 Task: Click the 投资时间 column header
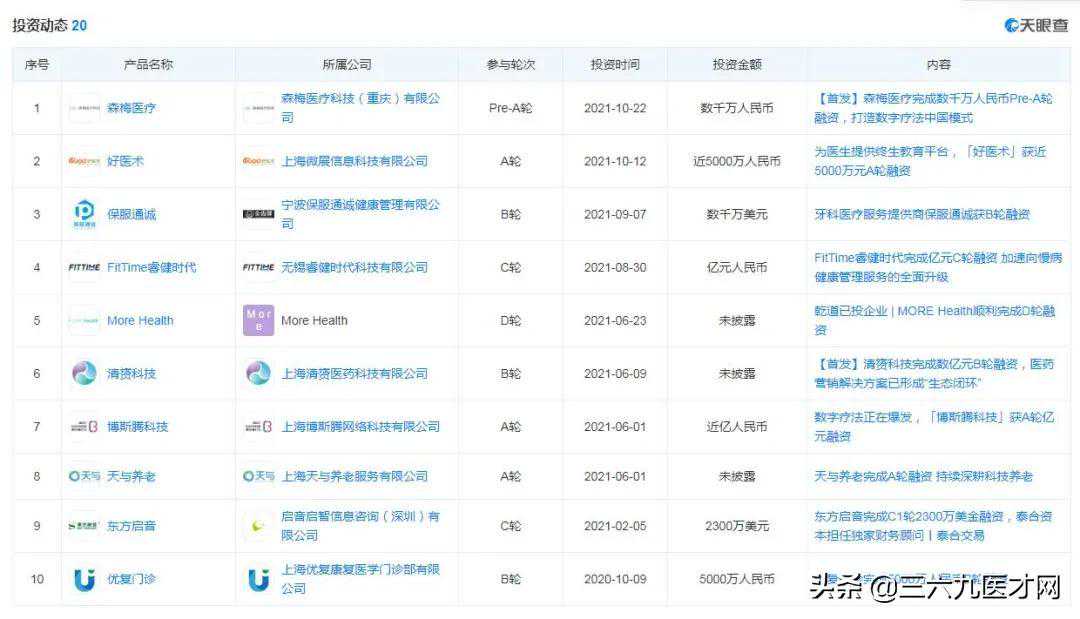(615, 64)
